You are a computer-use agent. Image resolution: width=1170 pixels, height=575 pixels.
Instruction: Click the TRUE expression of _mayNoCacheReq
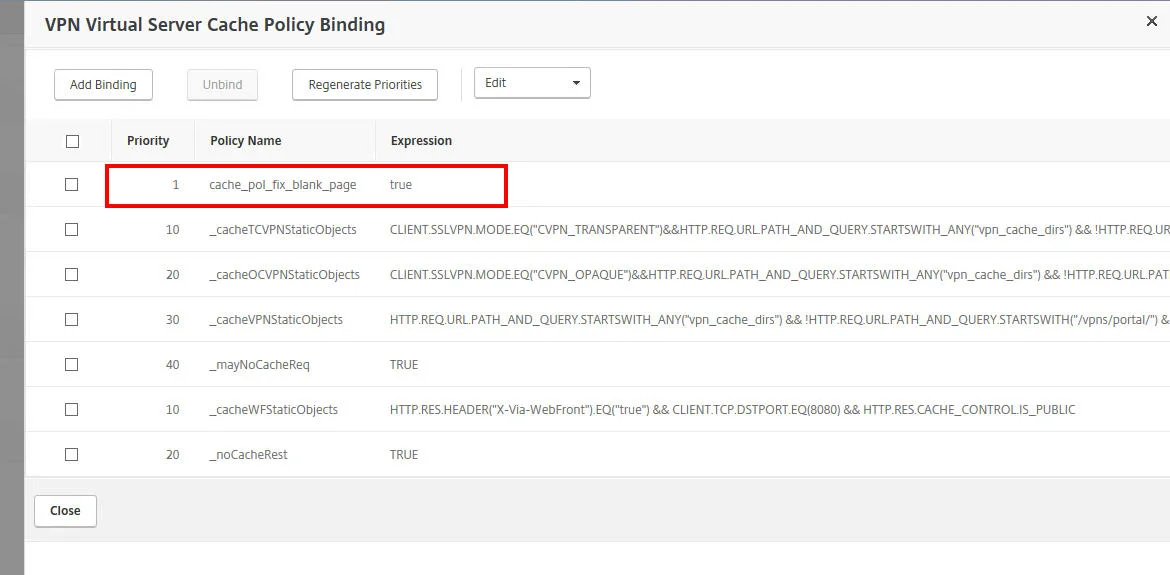(x=404, y=365)
